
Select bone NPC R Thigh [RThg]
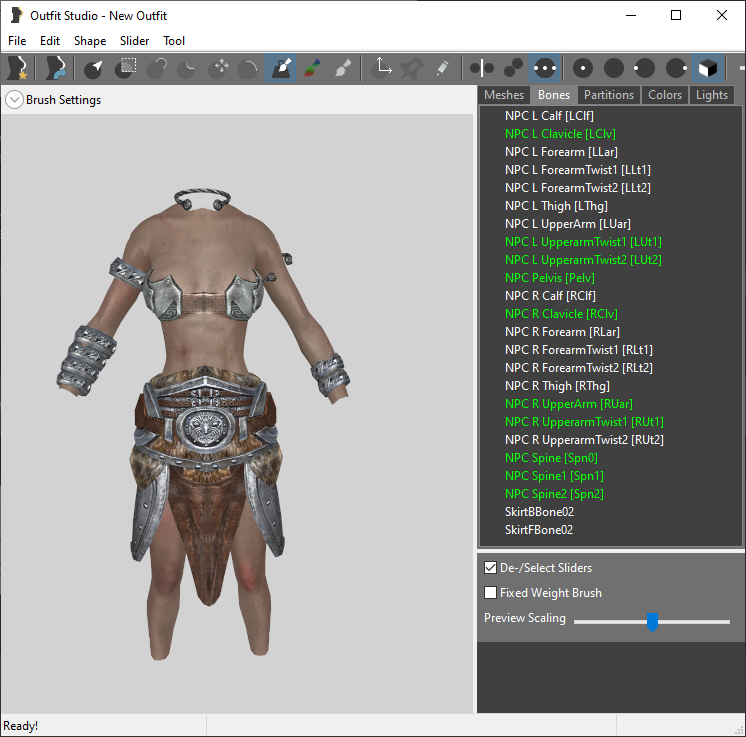[557, 386]
